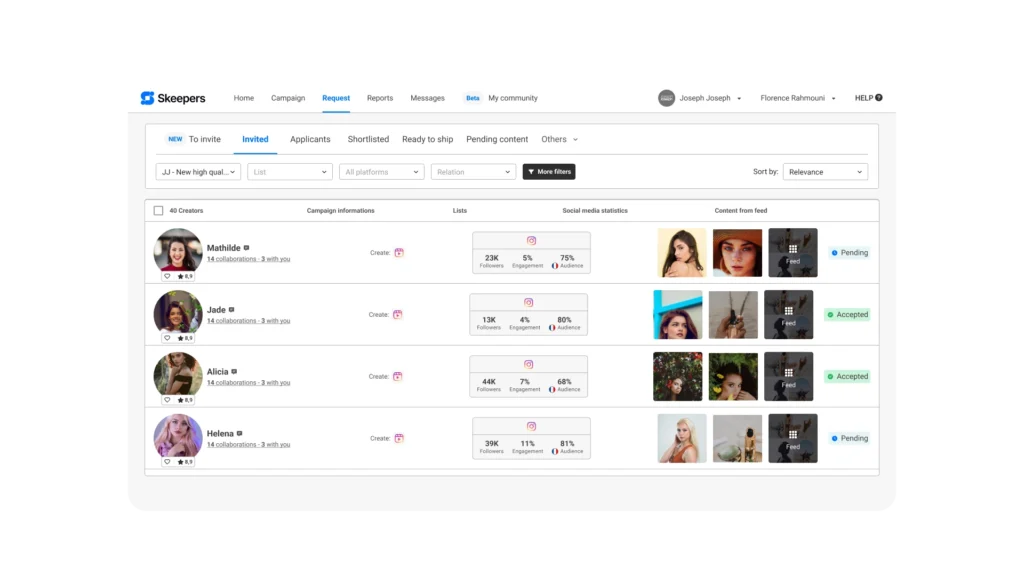
Task: Open Alicia's first feed photo with flowers
Action: (x=678, y=377)
